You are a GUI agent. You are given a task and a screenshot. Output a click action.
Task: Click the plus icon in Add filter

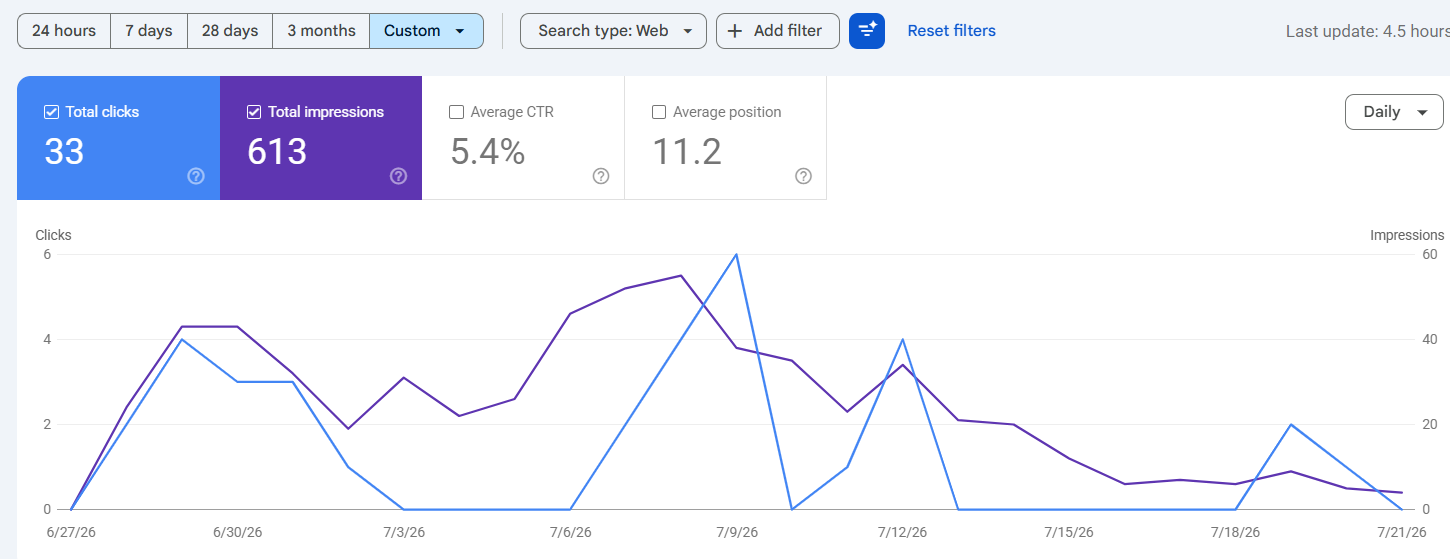pos(735,31)
